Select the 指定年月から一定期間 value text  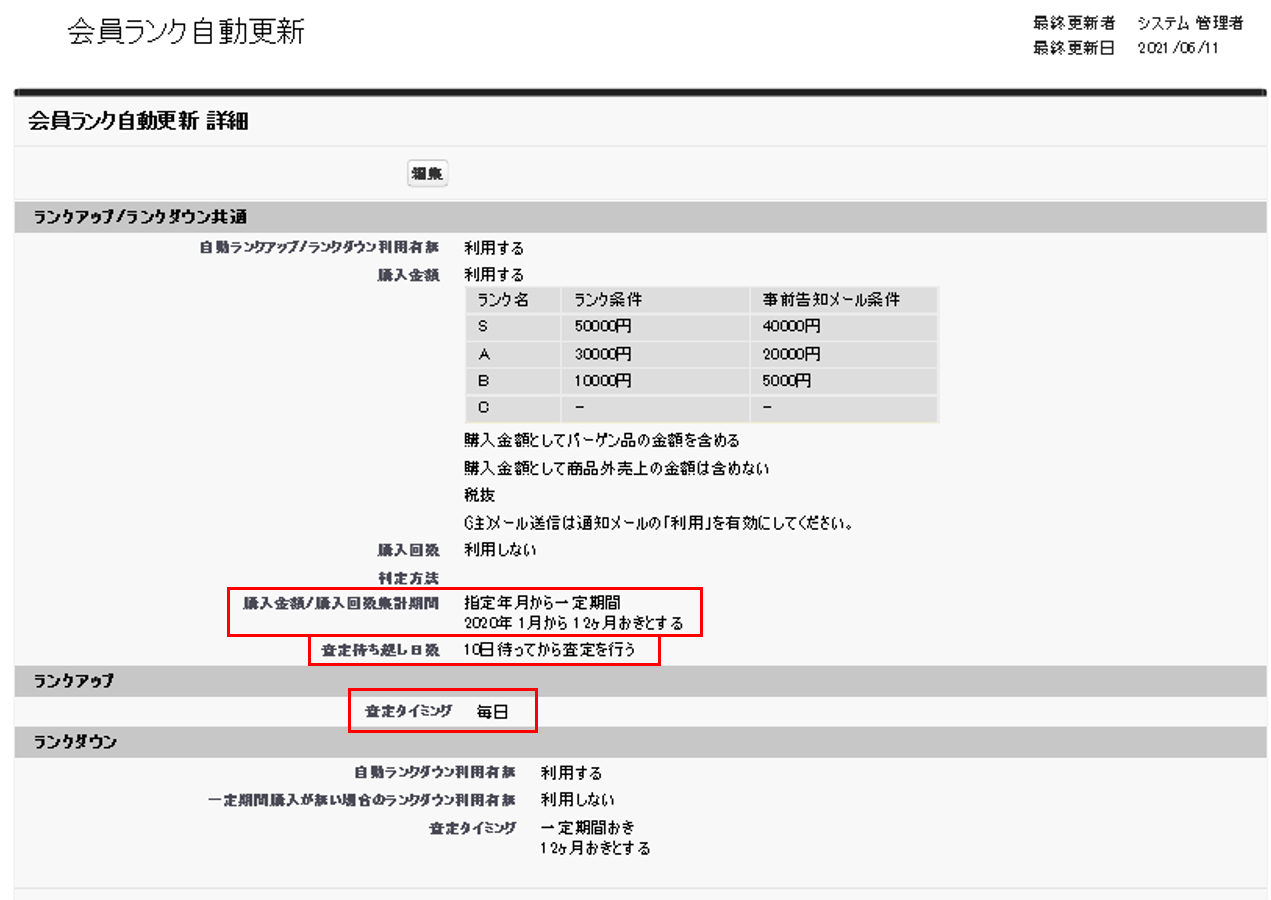click(542, 603)
